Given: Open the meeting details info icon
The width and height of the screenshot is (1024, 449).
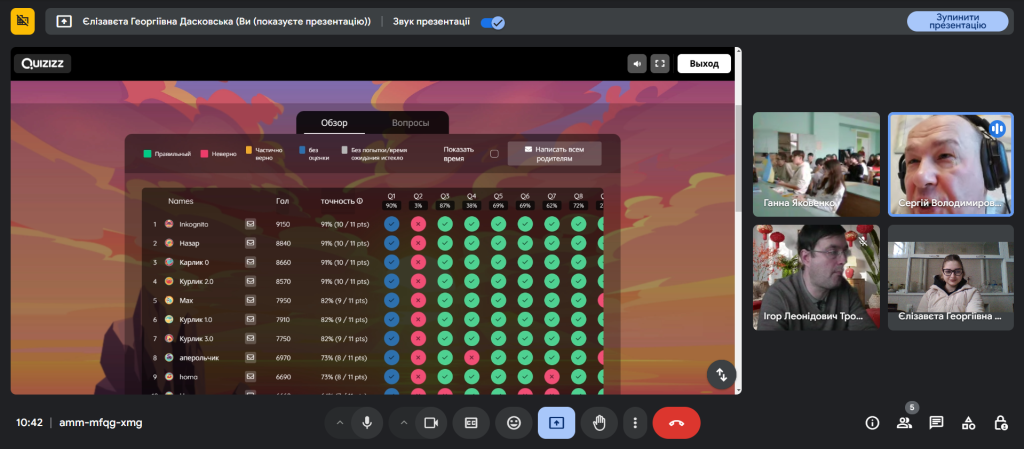Looking at the screenshot, I should click(x=872, y=423).
